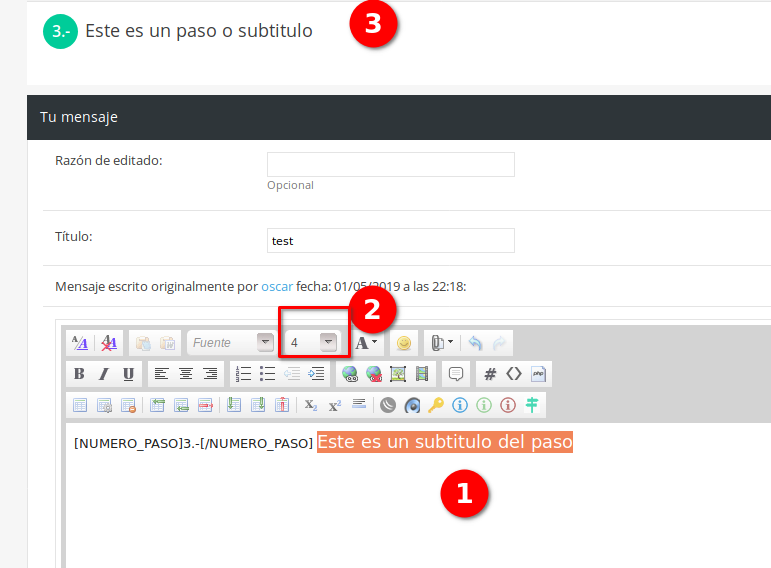
Task: Toggle underline formatting
Action: 128,374
